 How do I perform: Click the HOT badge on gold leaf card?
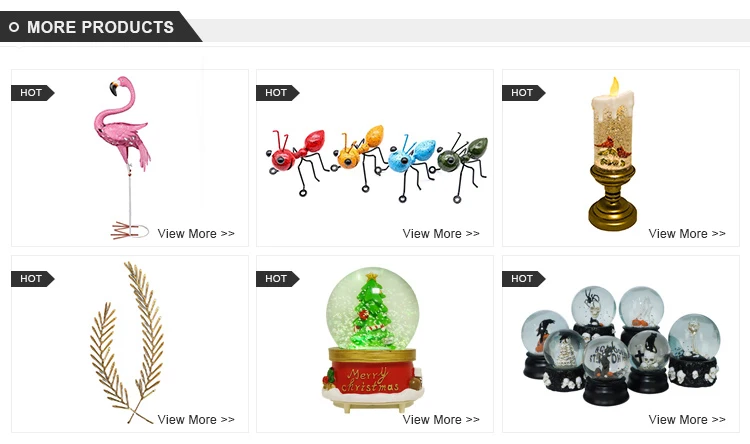33,279
